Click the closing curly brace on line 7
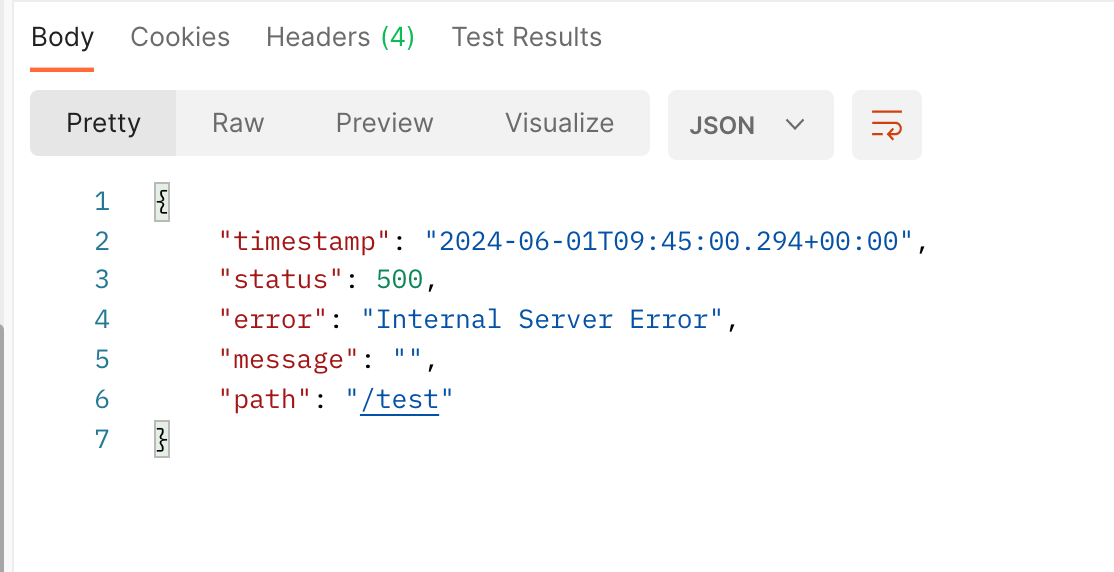This screenshot has width=1114, height=572. pos(162,439)
